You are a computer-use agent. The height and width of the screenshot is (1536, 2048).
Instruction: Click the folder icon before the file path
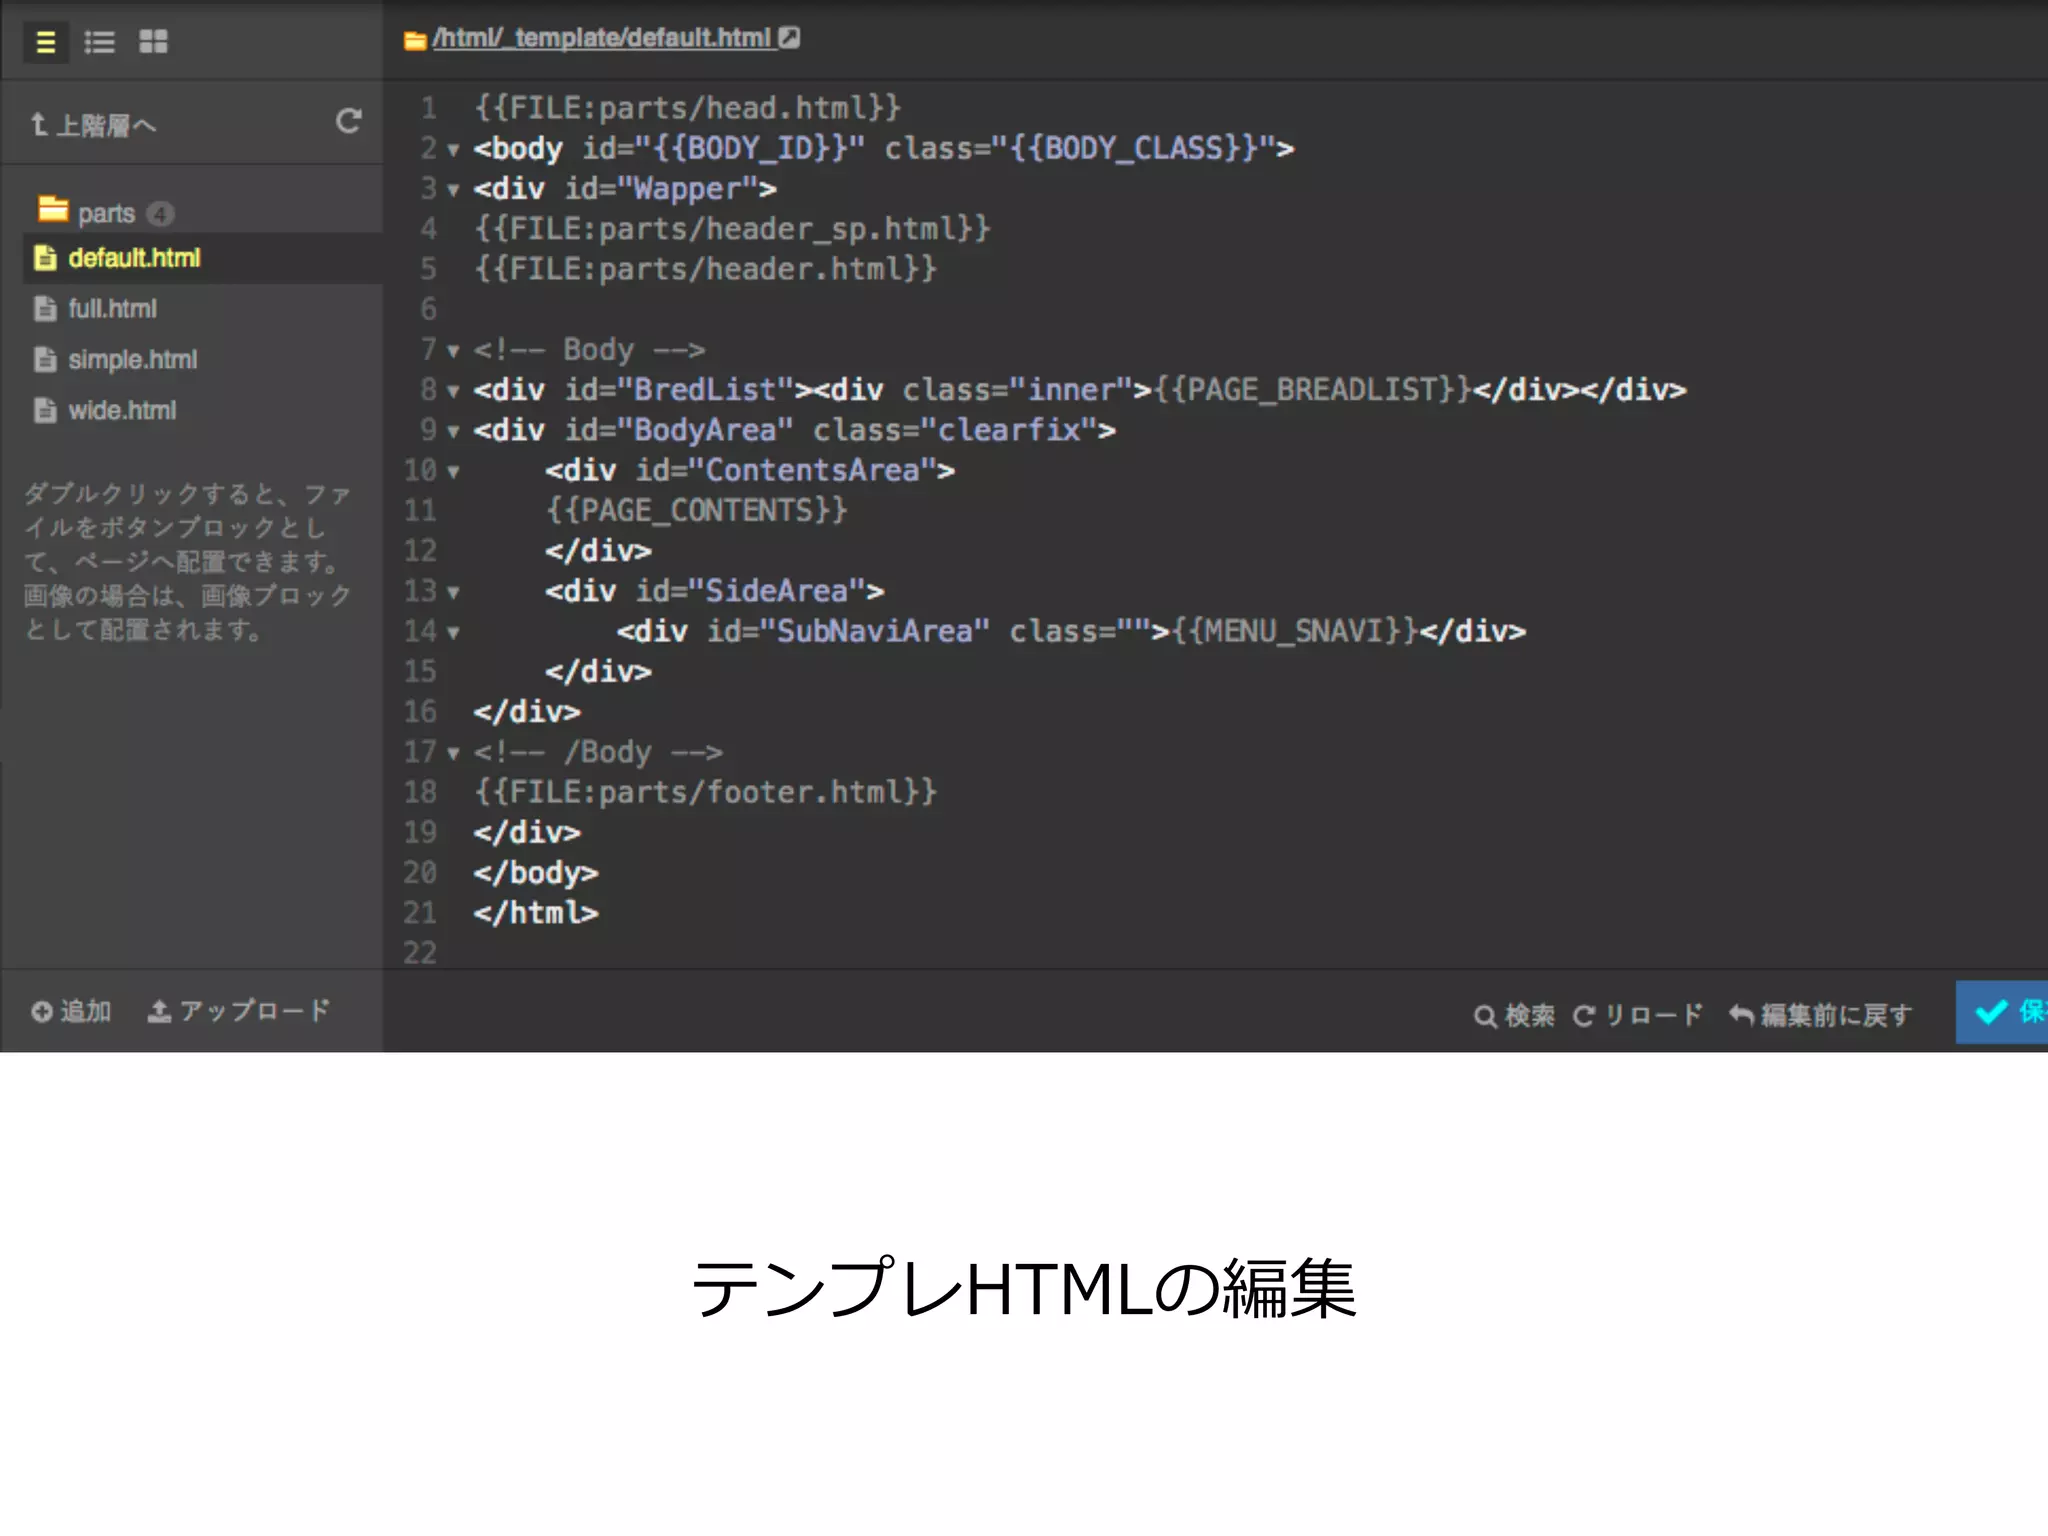point(415,40)
